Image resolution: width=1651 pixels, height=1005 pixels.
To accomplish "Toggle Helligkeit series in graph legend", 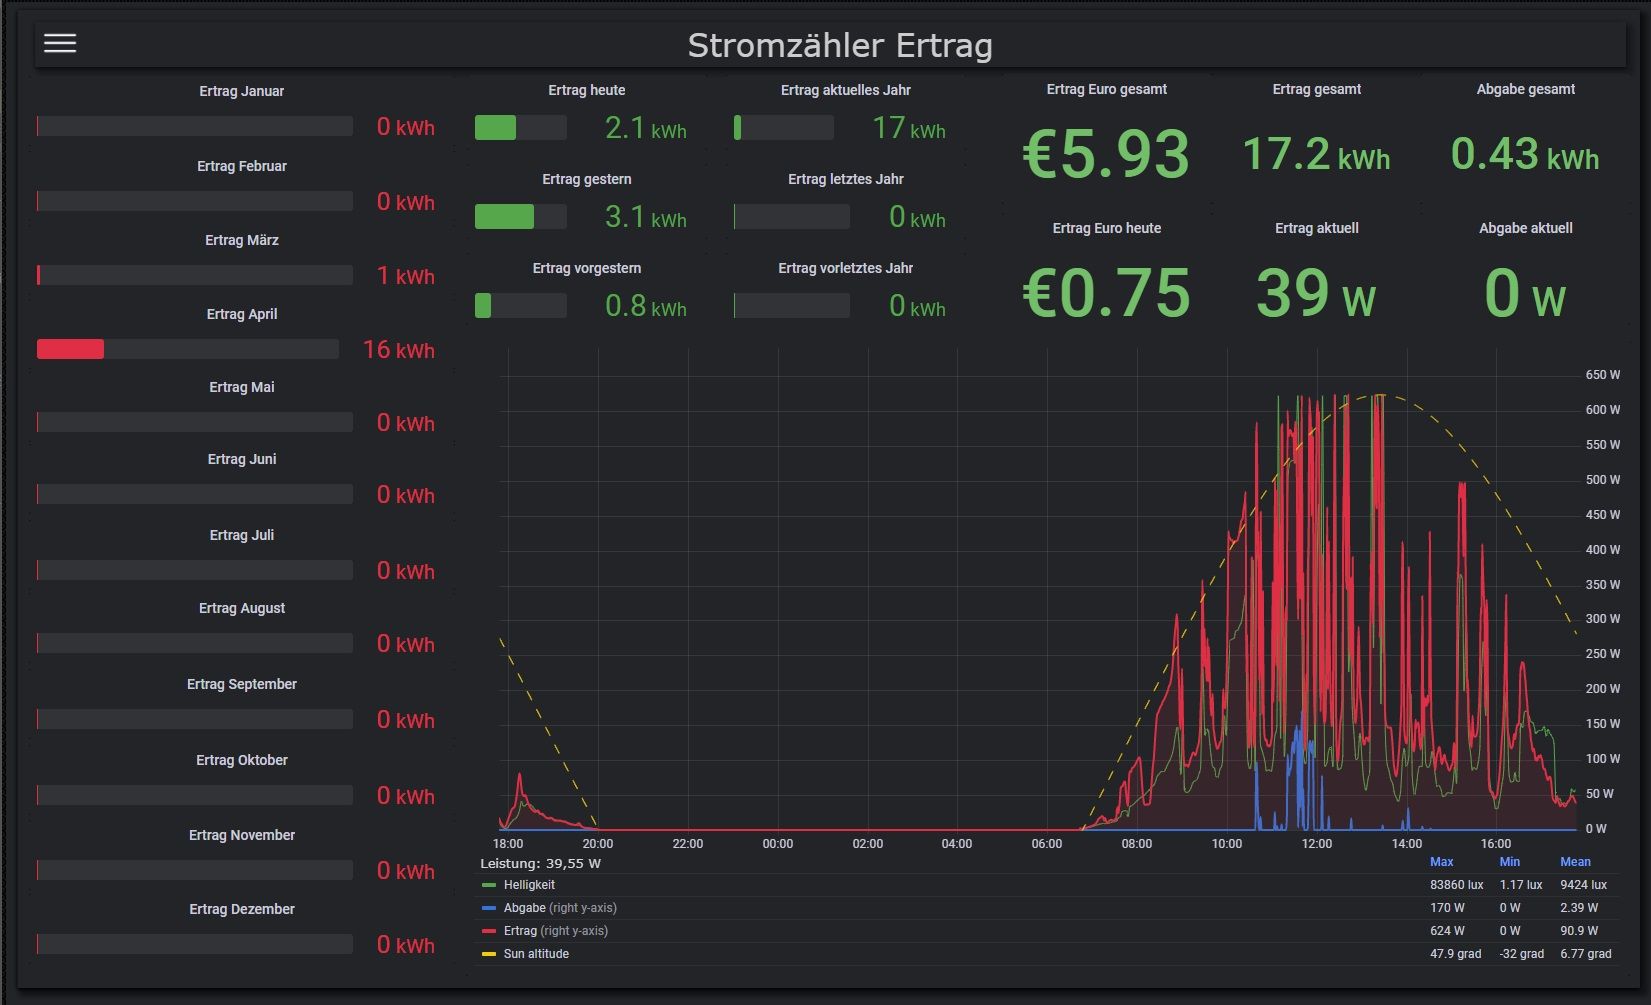I will [529, 885].
